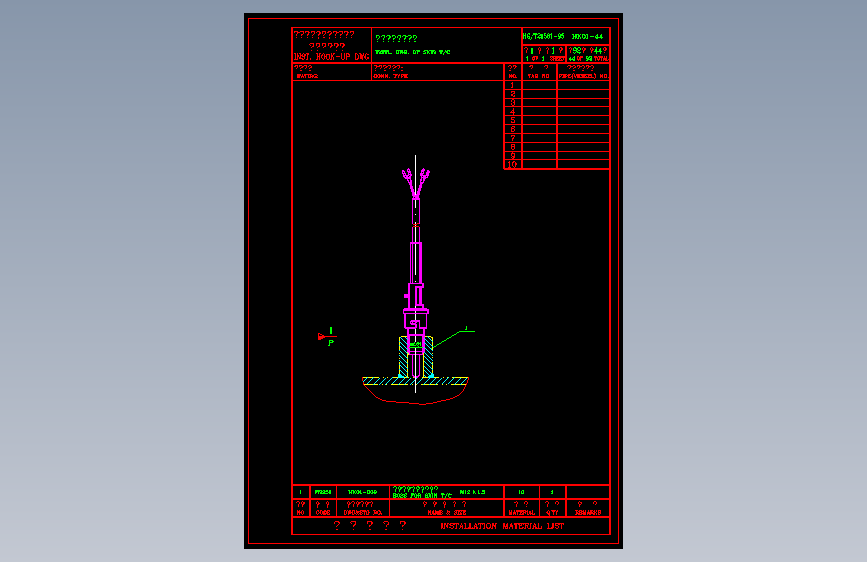Select the 'TAG NO' column header
This screenshot has width=867, height=562.
point(539,76)
